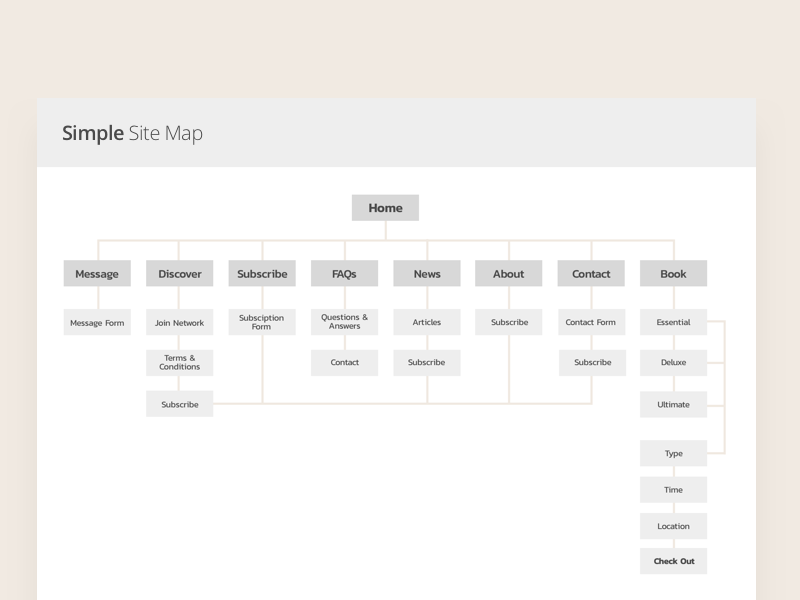Viewport: 800px width, 600px height.
Task: Select the Location step box
Action: 673,526
